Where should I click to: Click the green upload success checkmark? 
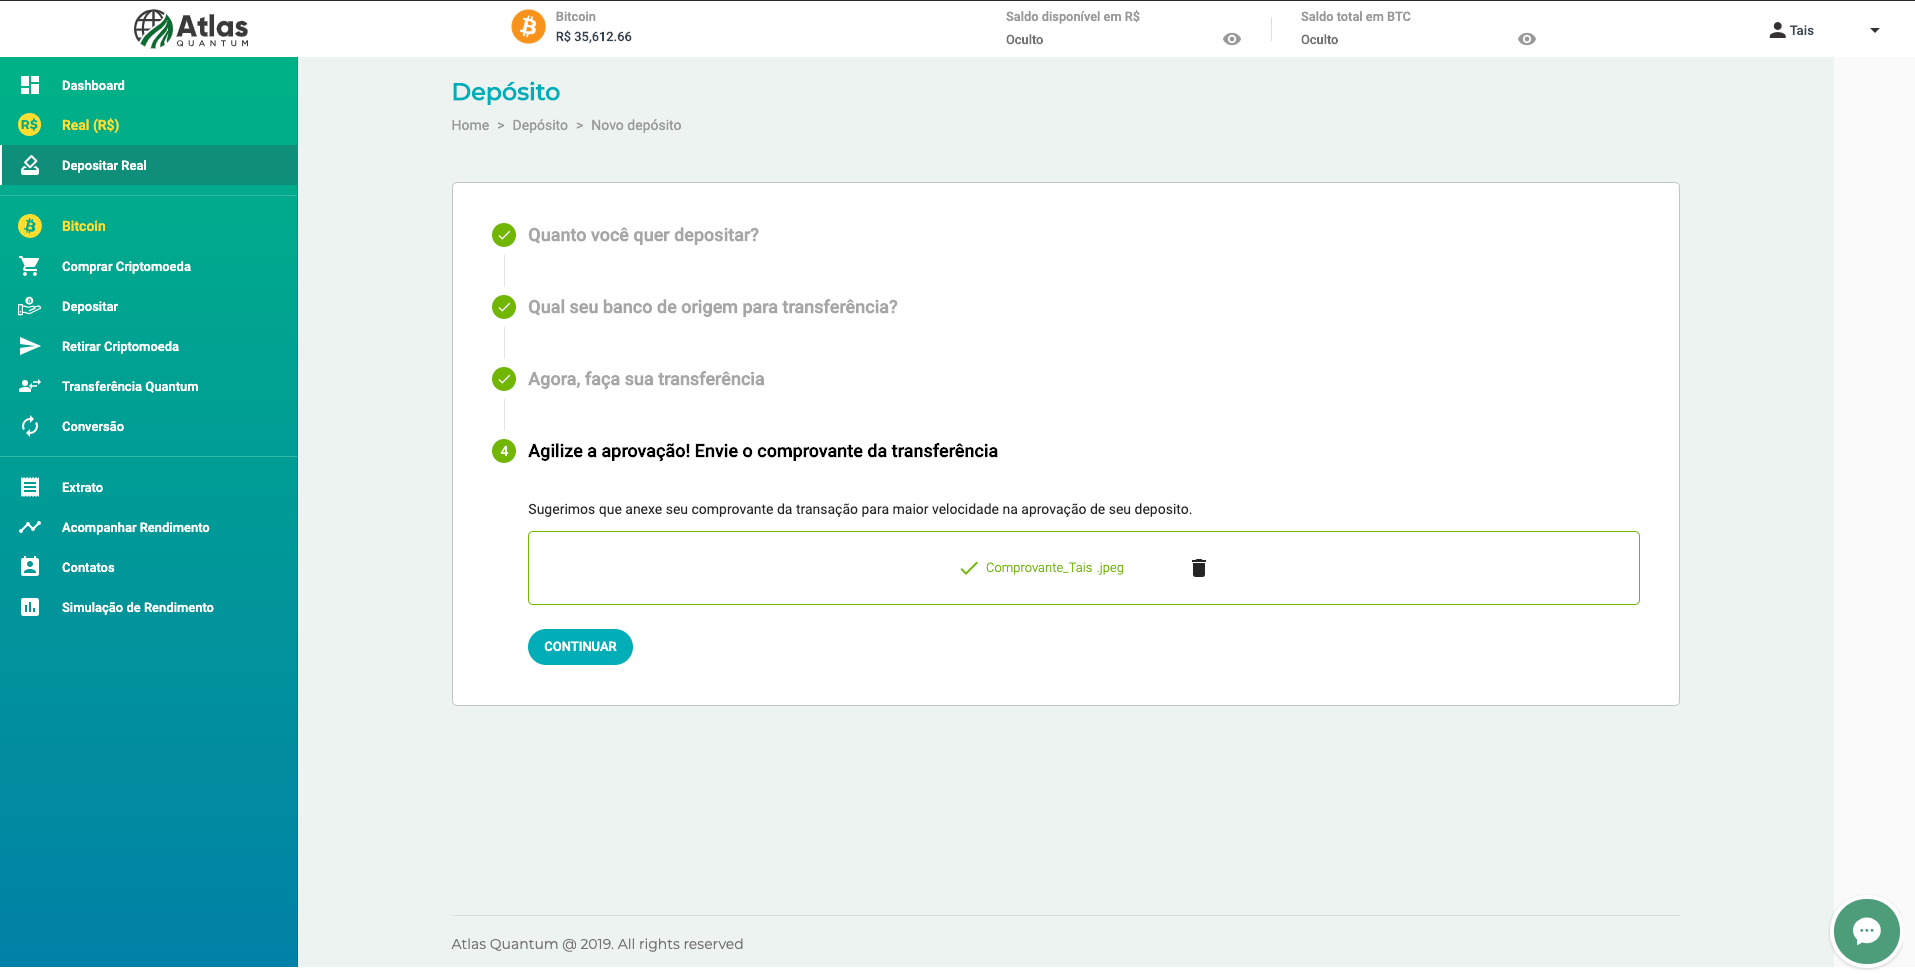tap(968, 568)
